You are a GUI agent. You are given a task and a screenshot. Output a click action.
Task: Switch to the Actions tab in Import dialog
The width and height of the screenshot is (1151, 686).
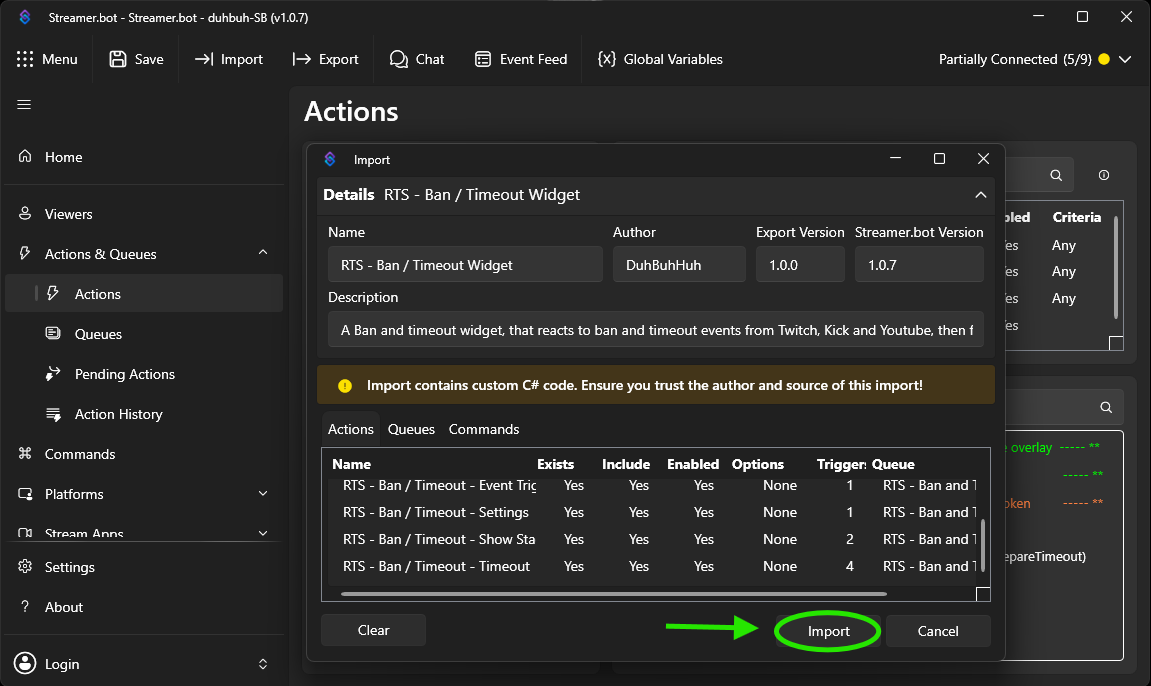click(x=350, y=429)
